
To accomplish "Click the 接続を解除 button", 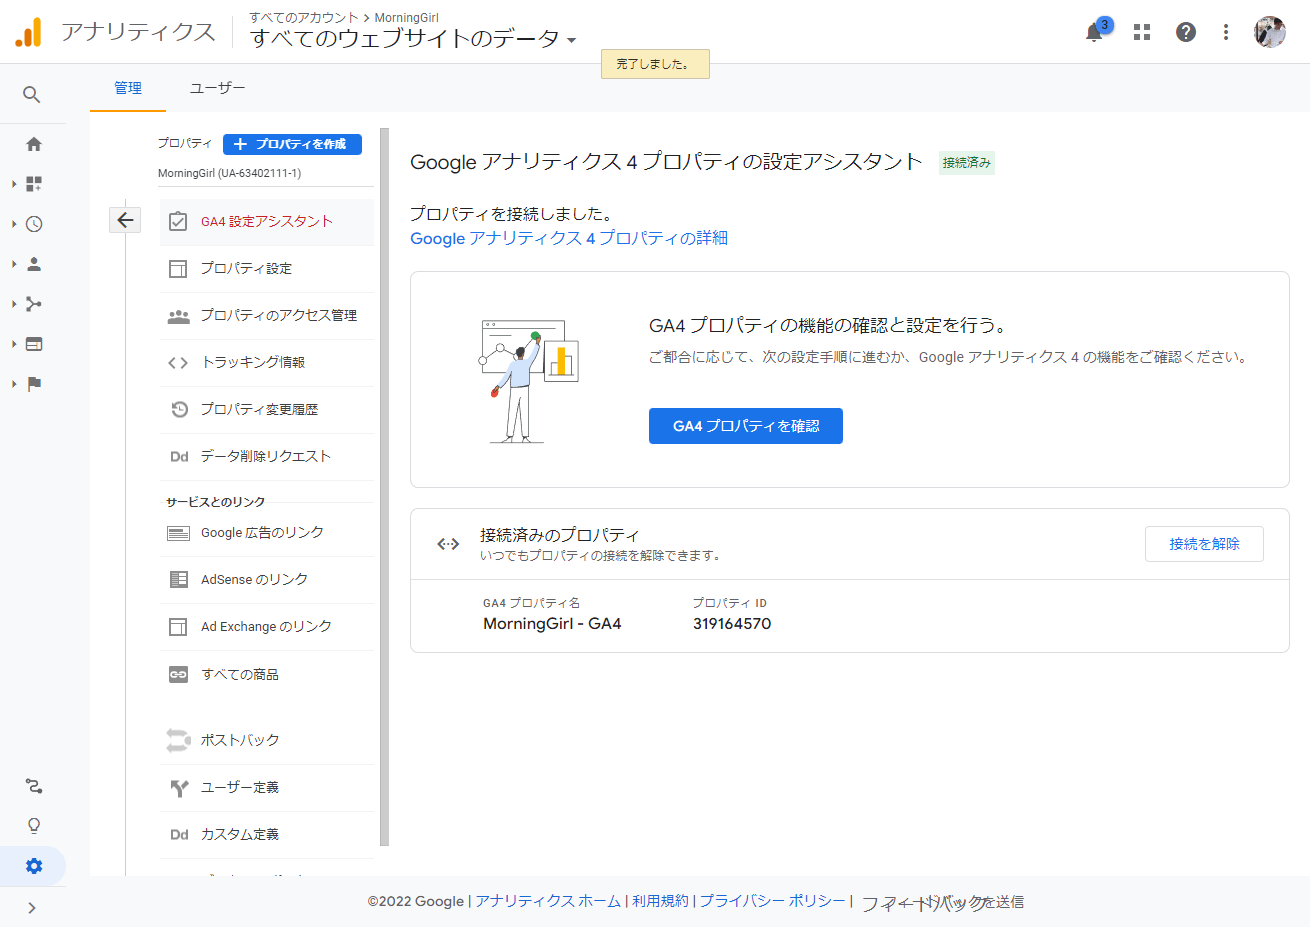I will (1204, 544).
